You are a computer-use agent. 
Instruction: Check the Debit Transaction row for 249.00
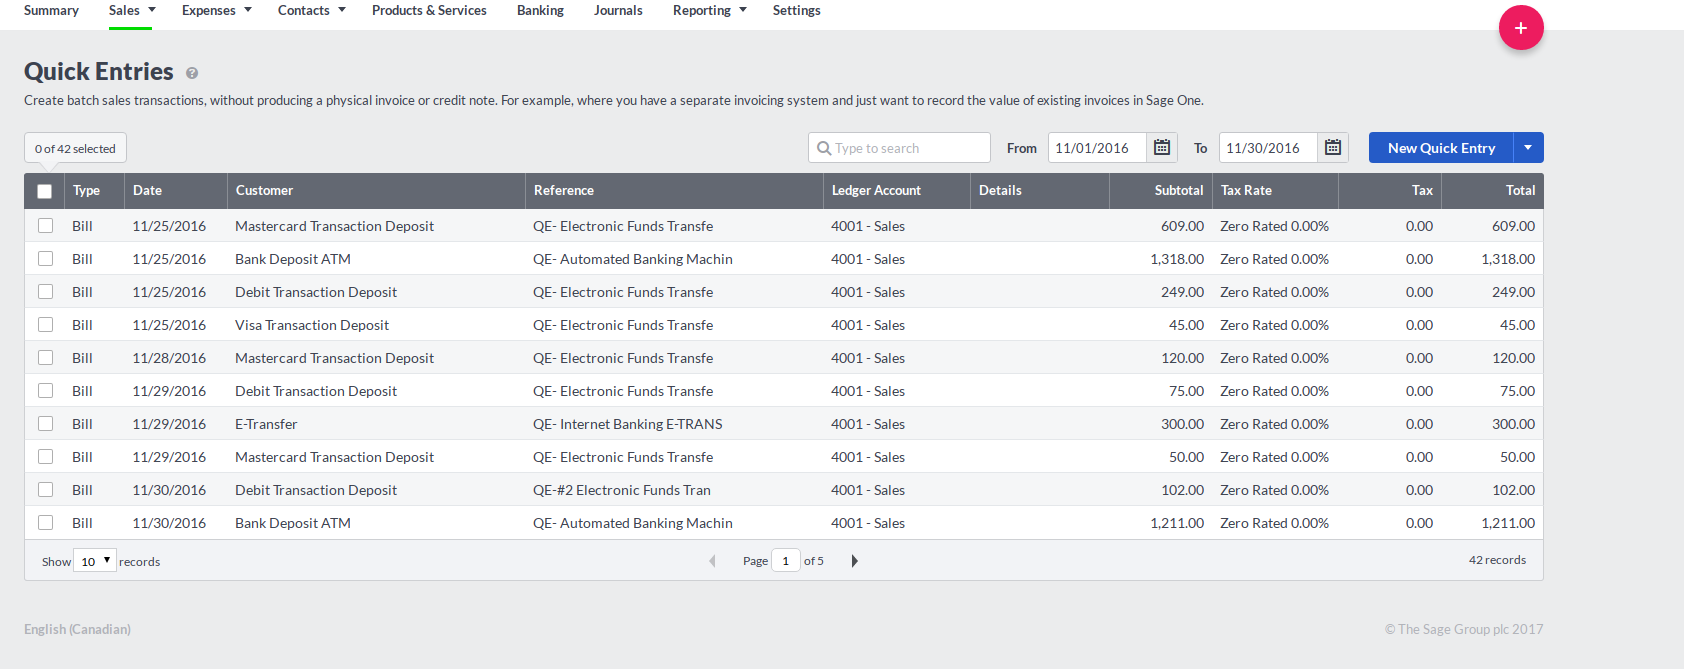tap(45, 292)
